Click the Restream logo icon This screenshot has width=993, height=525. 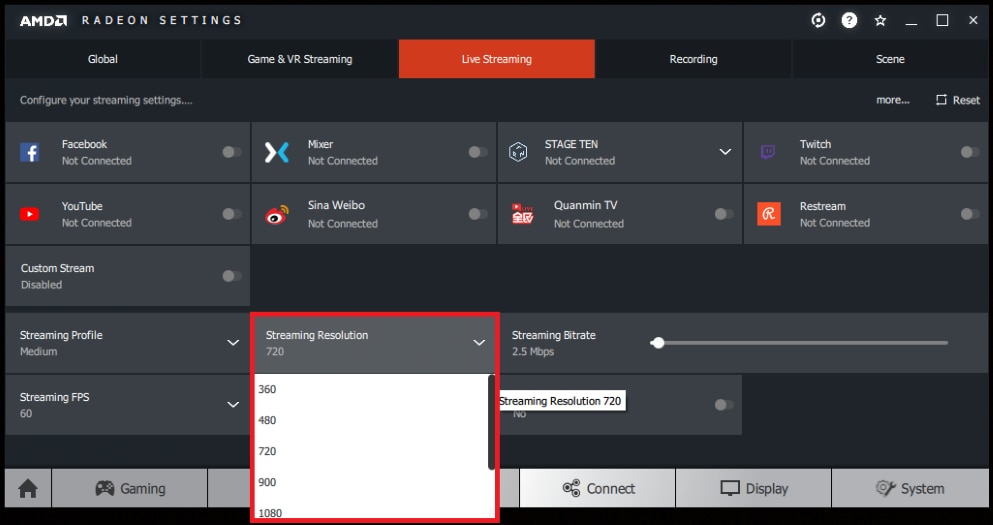(769, 214)
